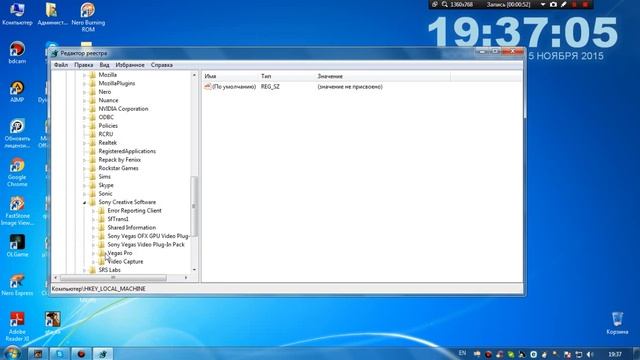The image size is (640, 360).
Task: Select the Repack by Fenixx key
Action: point(120,160)
